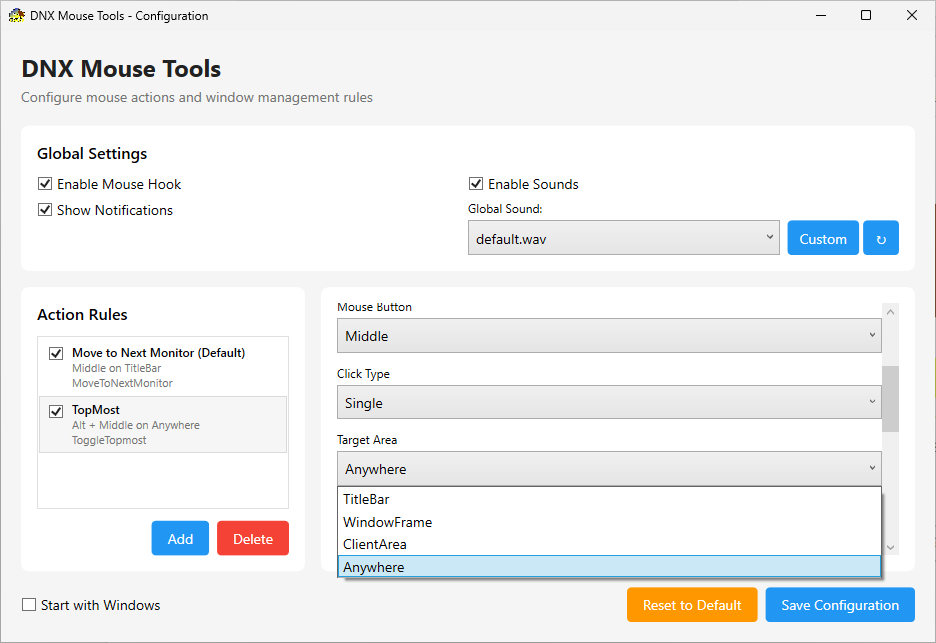Click the refresh sounds icon button

(x=881, y=238)
